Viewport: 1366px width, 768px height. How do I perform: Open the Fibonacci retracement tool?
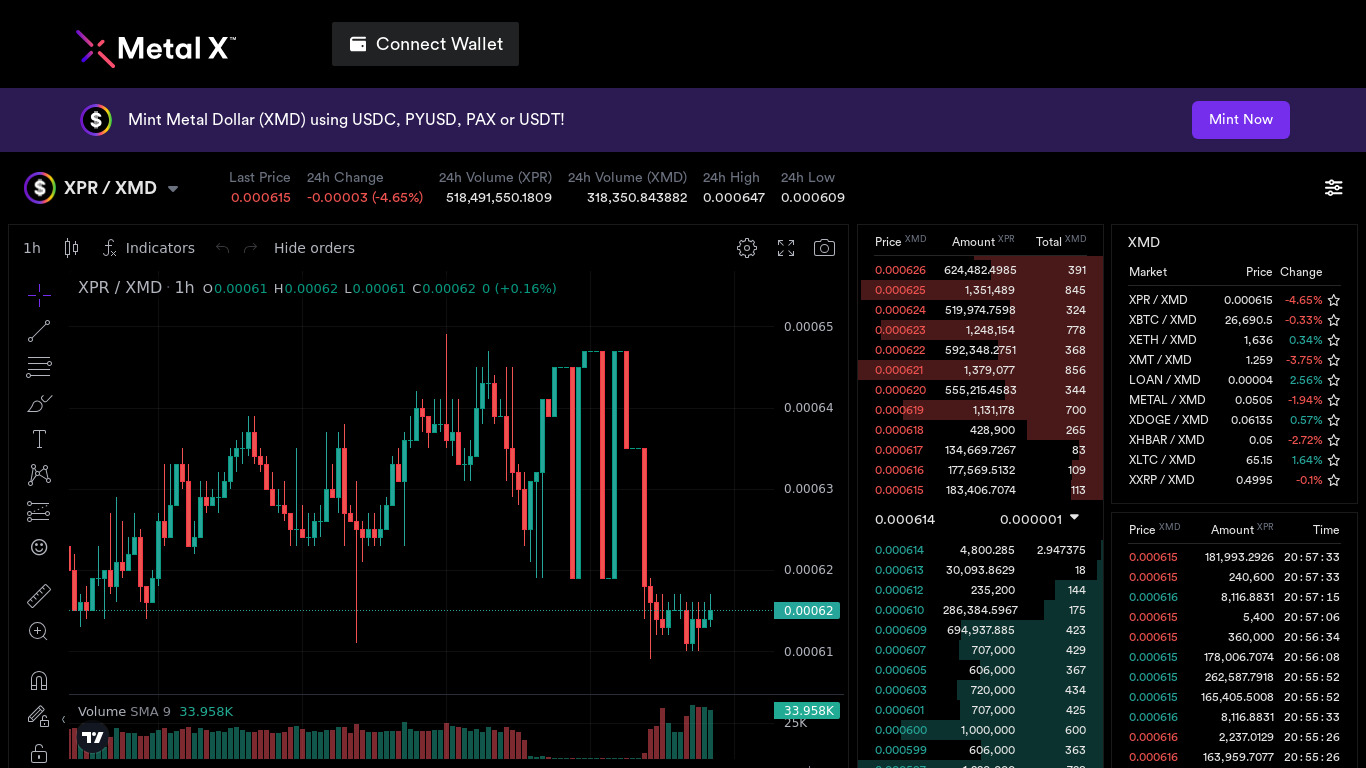39,366
